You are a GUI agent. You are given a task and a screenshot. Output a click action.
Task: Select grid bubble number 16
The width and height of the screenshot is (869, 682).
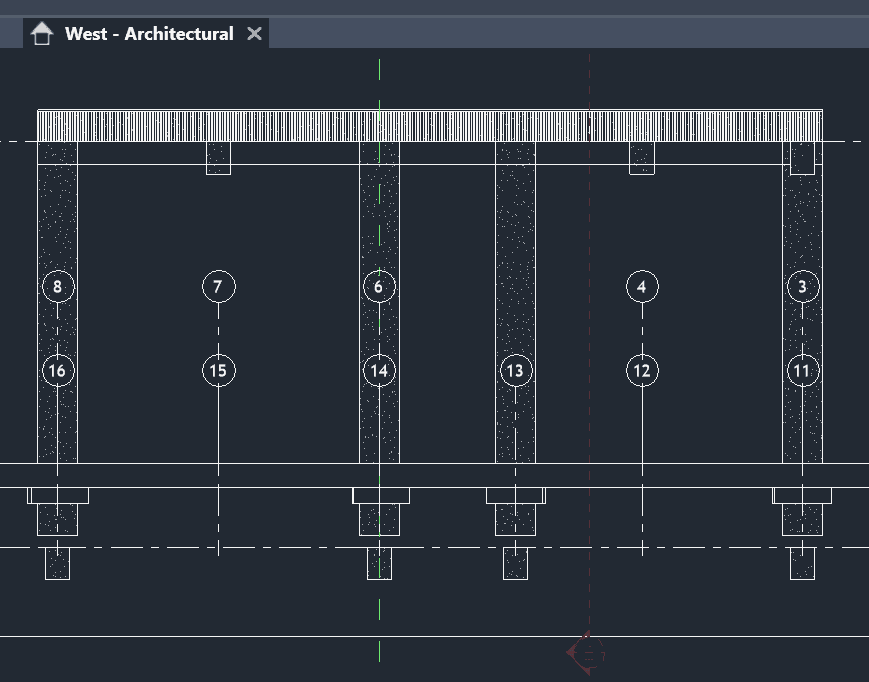(57, 371)
